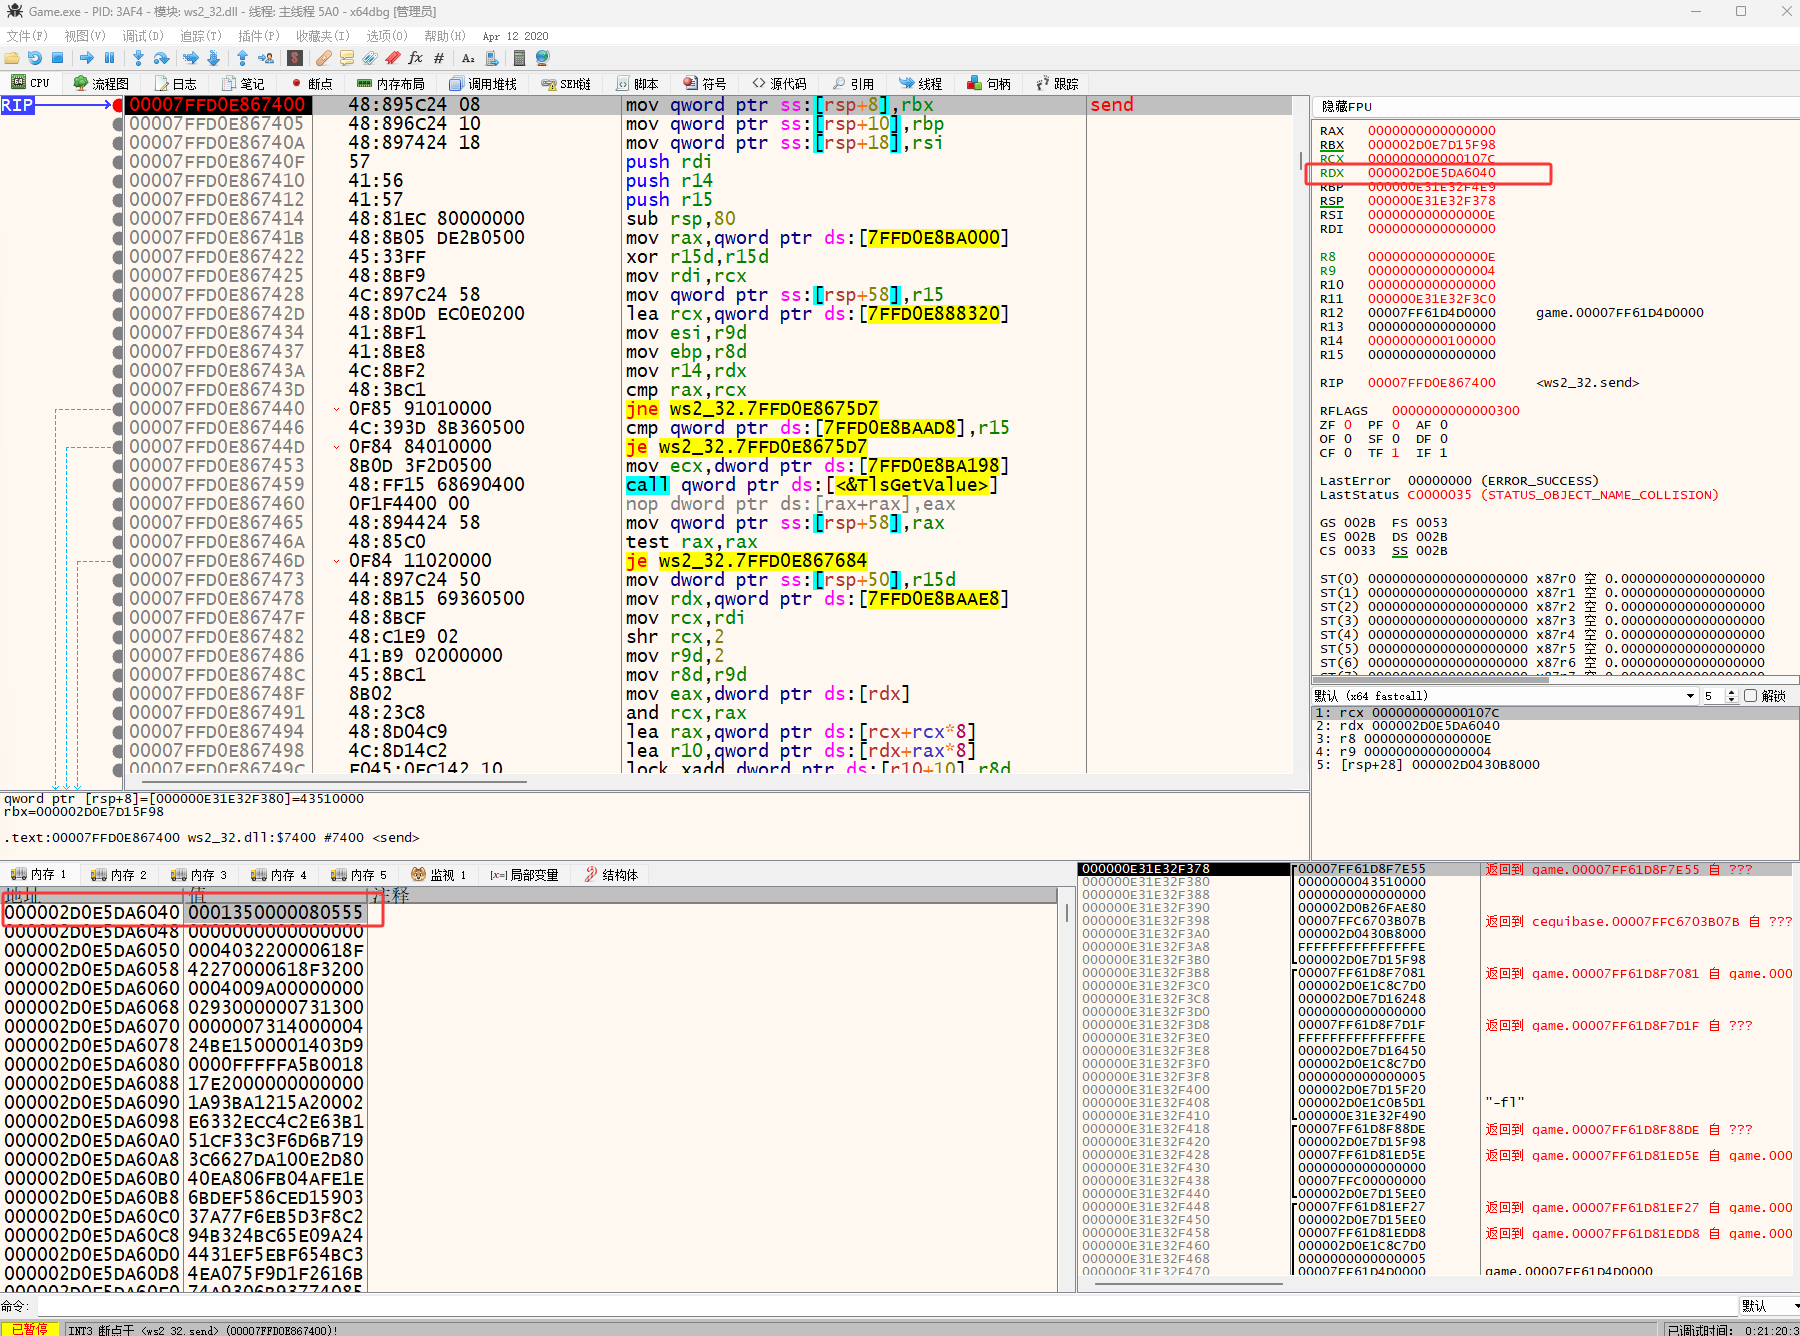Click the argument count stepper arrows

coord(1731,696)
